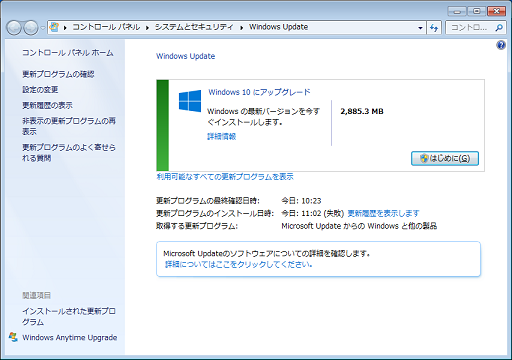Open 利用可能なすべての更新プログラムを表示 link

(225, 177)
